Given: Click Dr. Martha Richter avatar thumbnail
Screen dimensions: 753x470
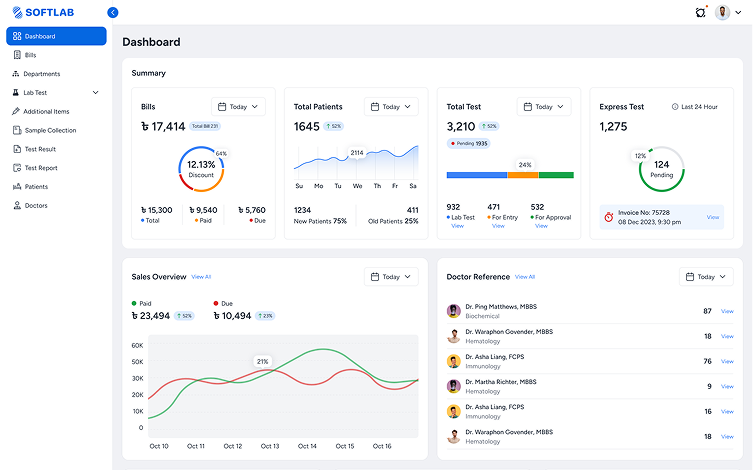Looking at the screenshot, I should [453, 386].
